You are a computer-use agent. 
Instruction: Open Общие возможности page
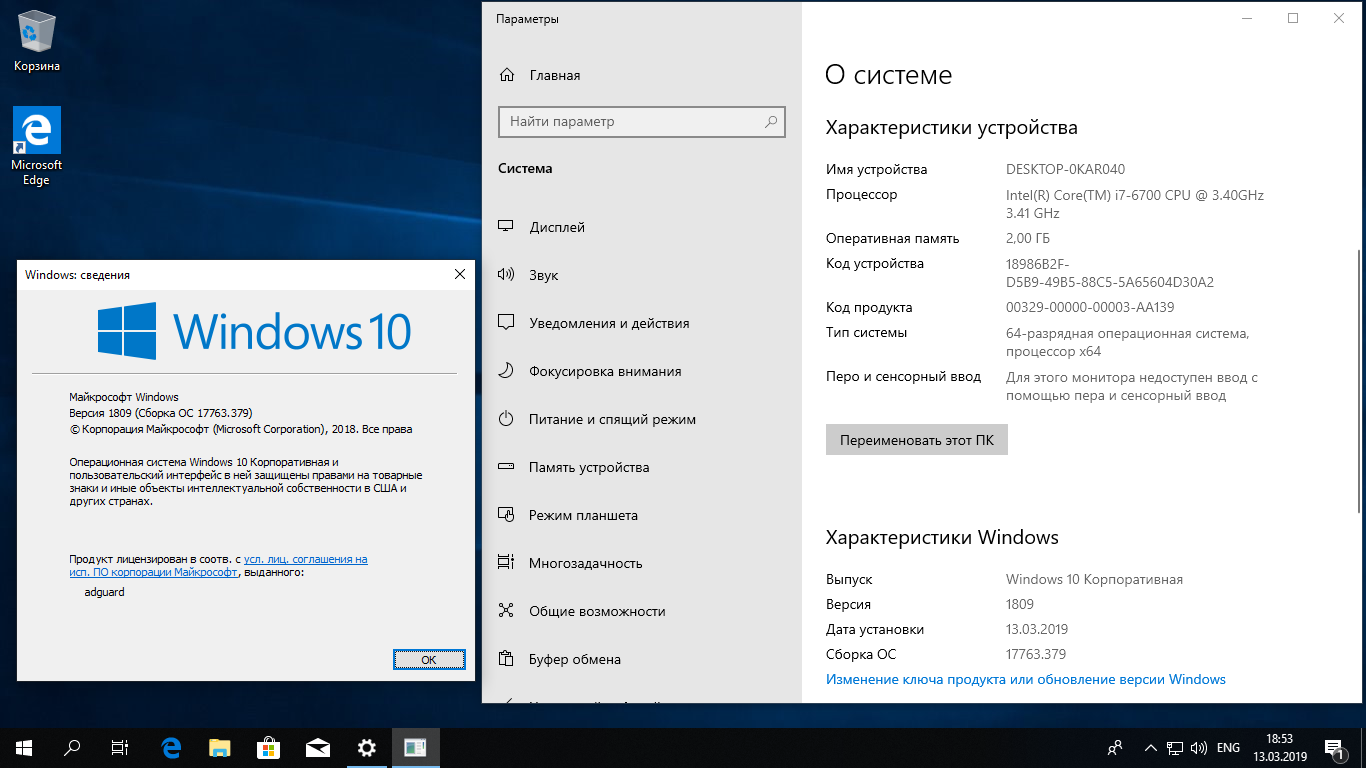(642, 611)
